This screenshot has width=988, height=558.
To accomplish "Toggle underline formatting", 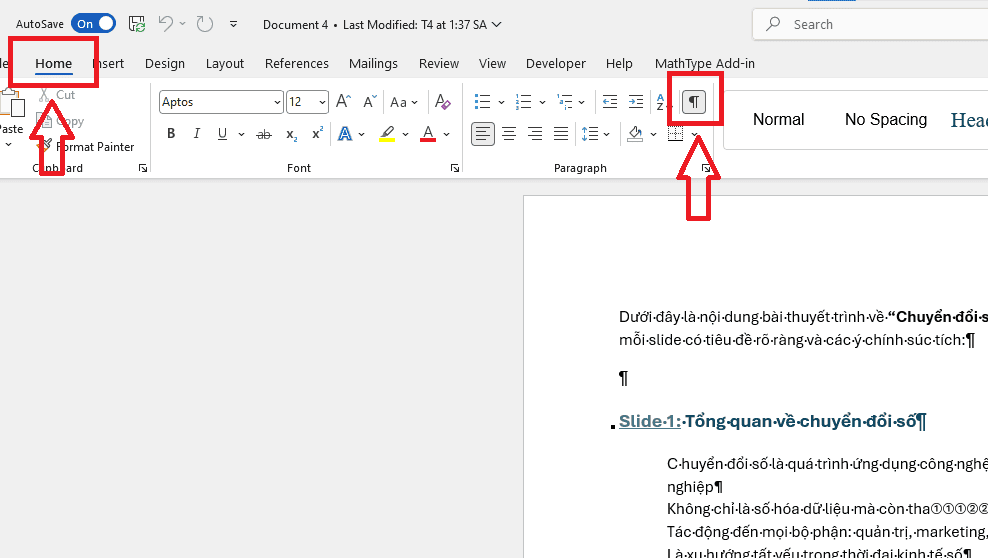I will (222, 134).
